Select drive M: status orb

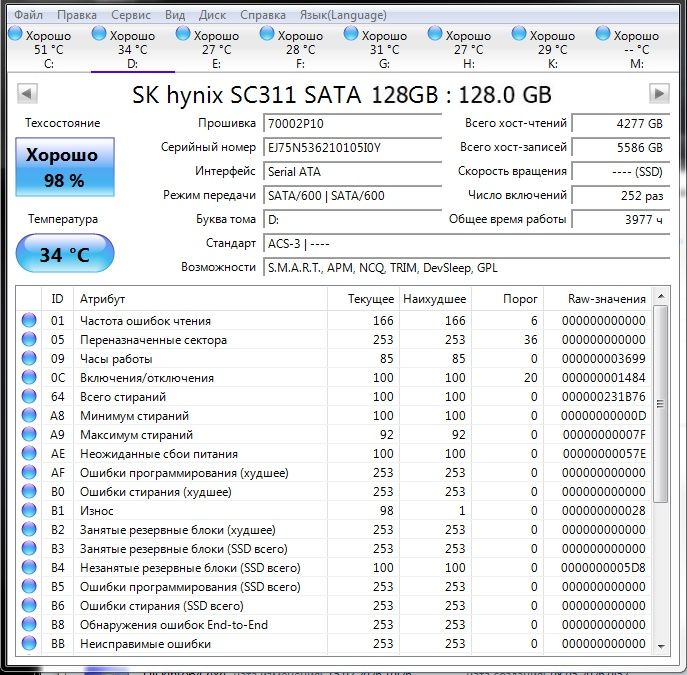(x=603, y=34)
